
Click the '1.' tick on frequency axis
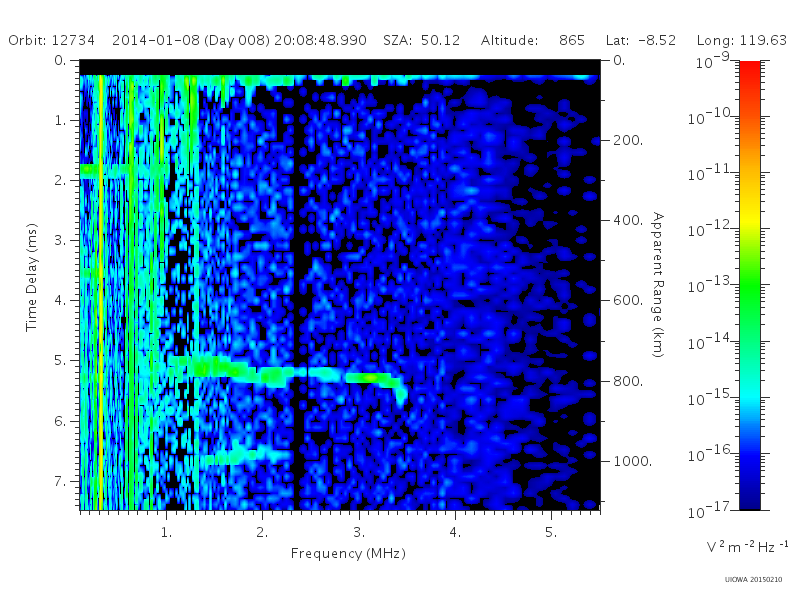(x=166, y=532)
